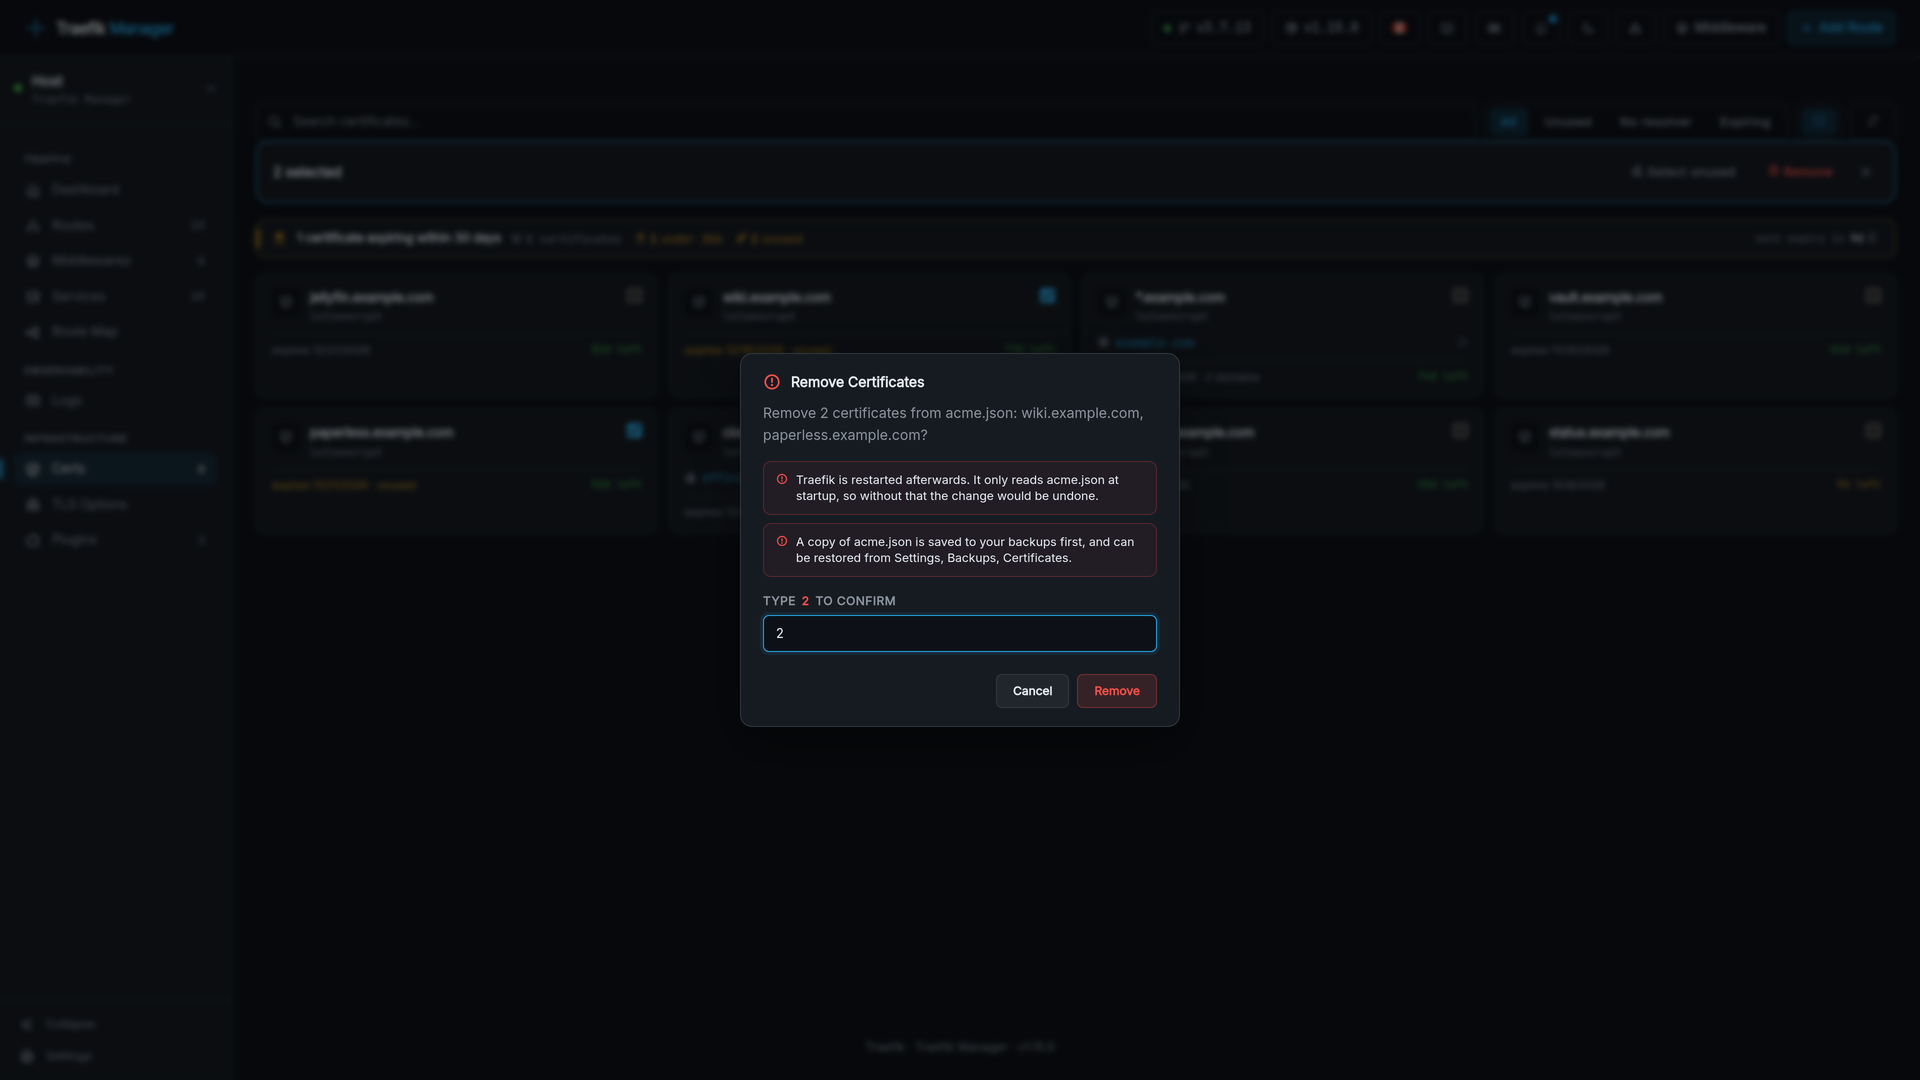The image size is (1920, 1080).
Task: Open Logs via its sidebar icon
Action: tap(33, 401)
